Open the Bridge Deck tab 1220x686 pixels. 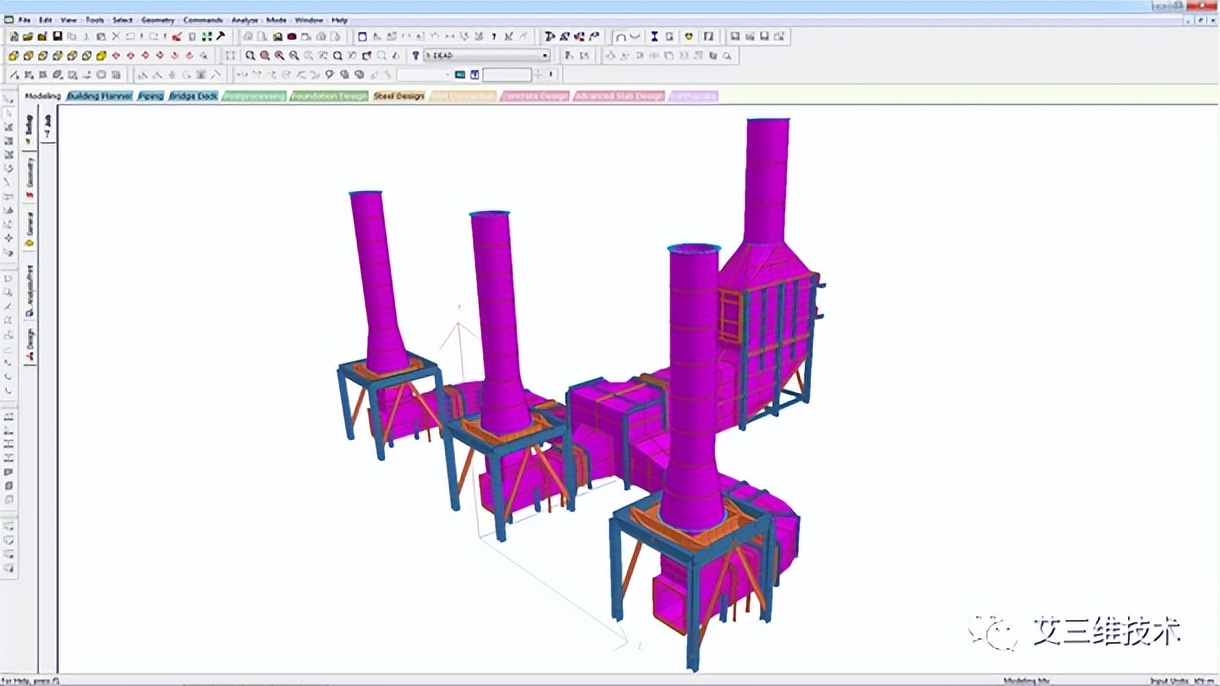click(x=193, y=96)
